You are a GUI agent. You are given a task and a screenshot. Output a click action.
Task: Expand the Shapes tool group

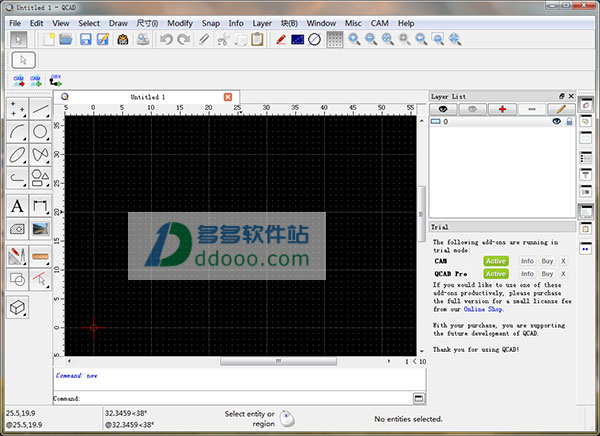[40, 178]
